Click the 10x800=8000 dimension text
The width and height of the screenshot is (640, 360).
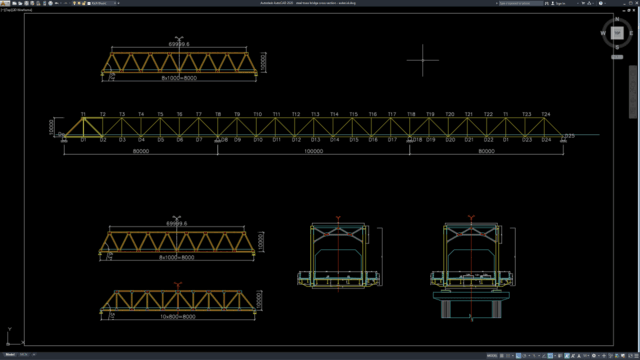coord(178,316)
